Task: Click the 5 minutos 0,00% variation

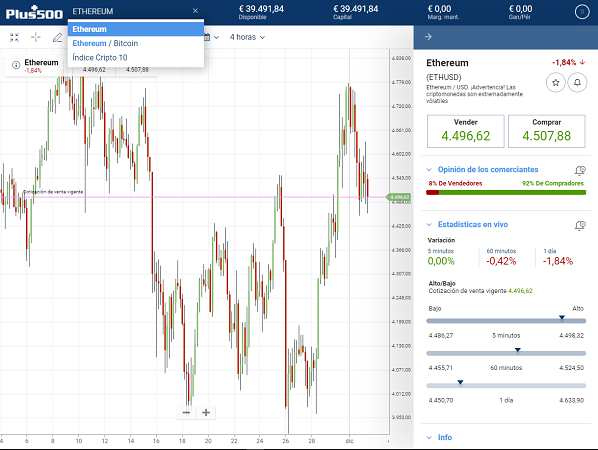Action: [441, 257]
